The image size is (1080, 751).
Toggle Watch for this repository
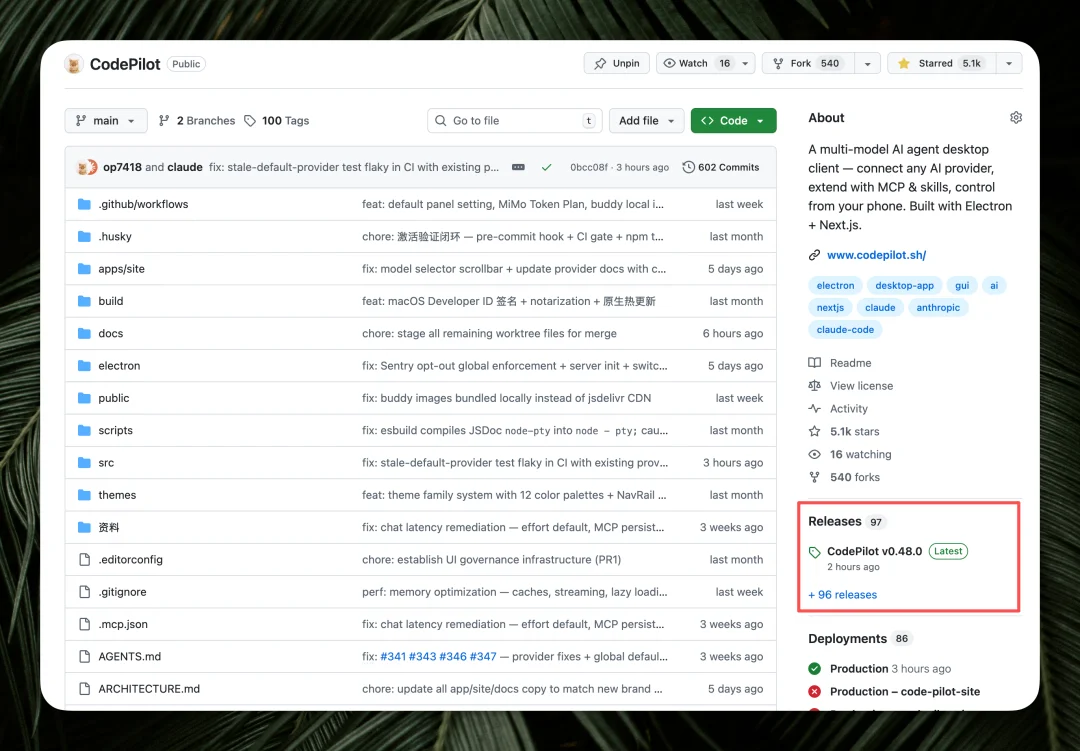click(x=690, y=62)
